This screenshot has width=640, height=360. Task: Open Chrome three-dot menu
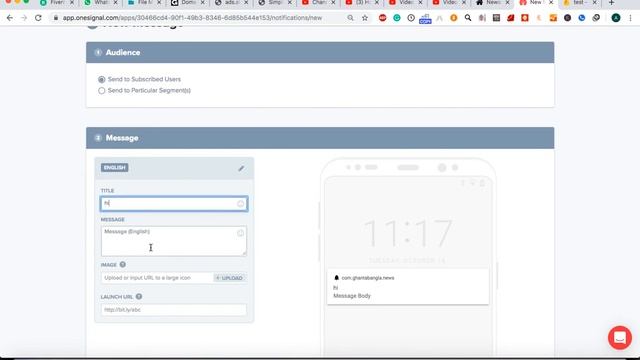point(631,18)
